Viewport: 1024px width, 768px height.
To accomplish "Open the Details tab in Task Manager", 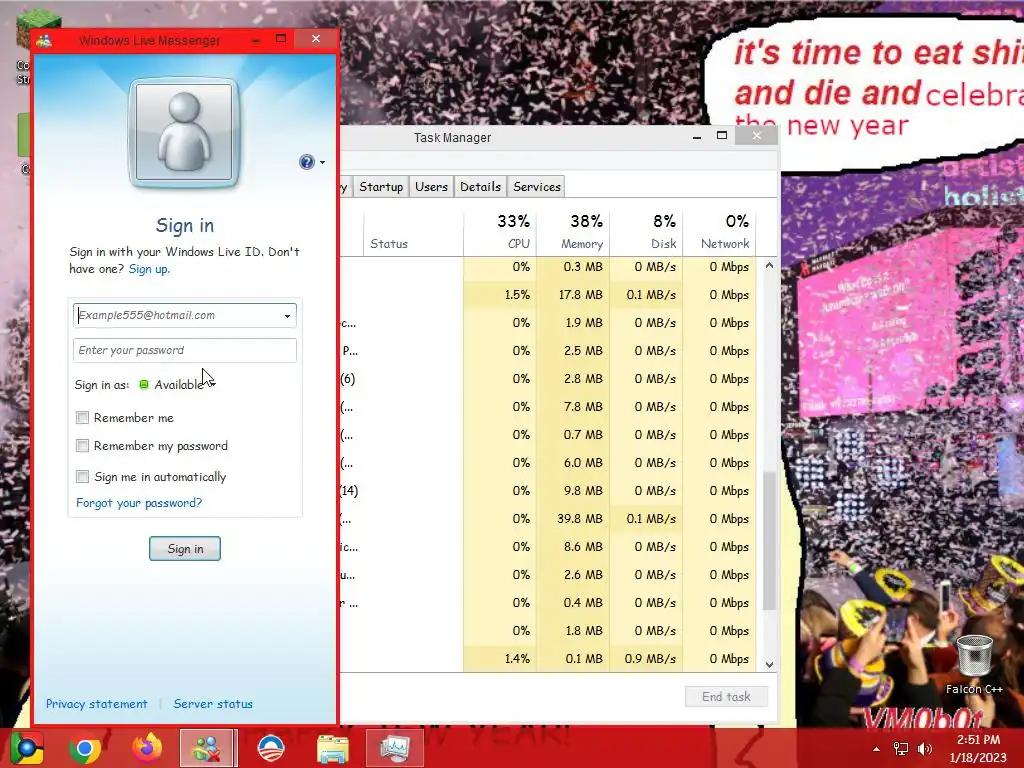I will pos(481,187).
